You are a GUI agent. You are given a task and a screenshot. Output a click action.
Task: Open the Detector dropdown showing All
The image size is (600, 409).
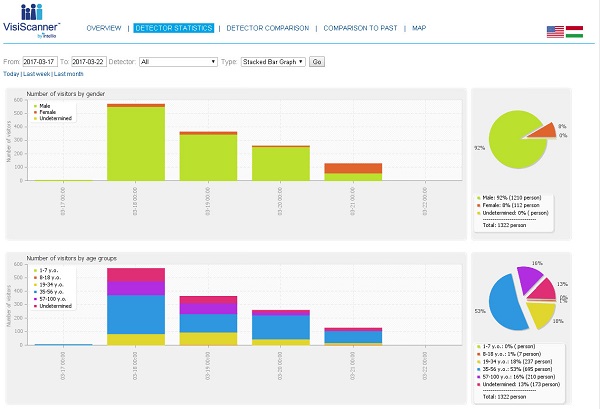[x=178, y=62]
